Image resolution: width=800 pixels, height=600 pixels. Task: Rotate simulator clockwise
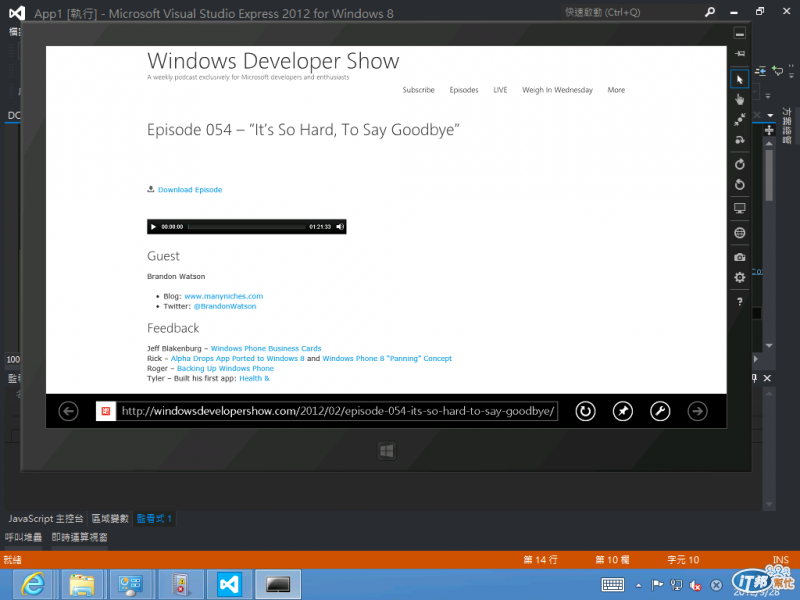tap(739, 164)
